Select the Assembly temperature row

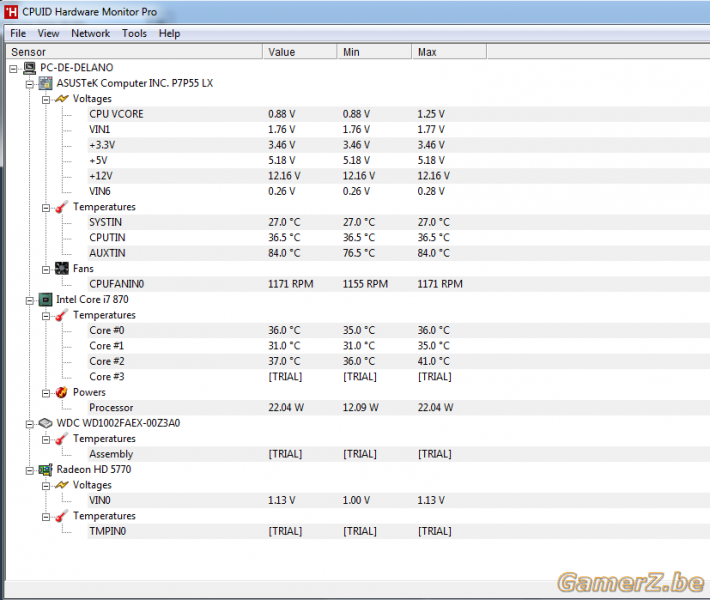pyautogui.click(x=398, y=454)
